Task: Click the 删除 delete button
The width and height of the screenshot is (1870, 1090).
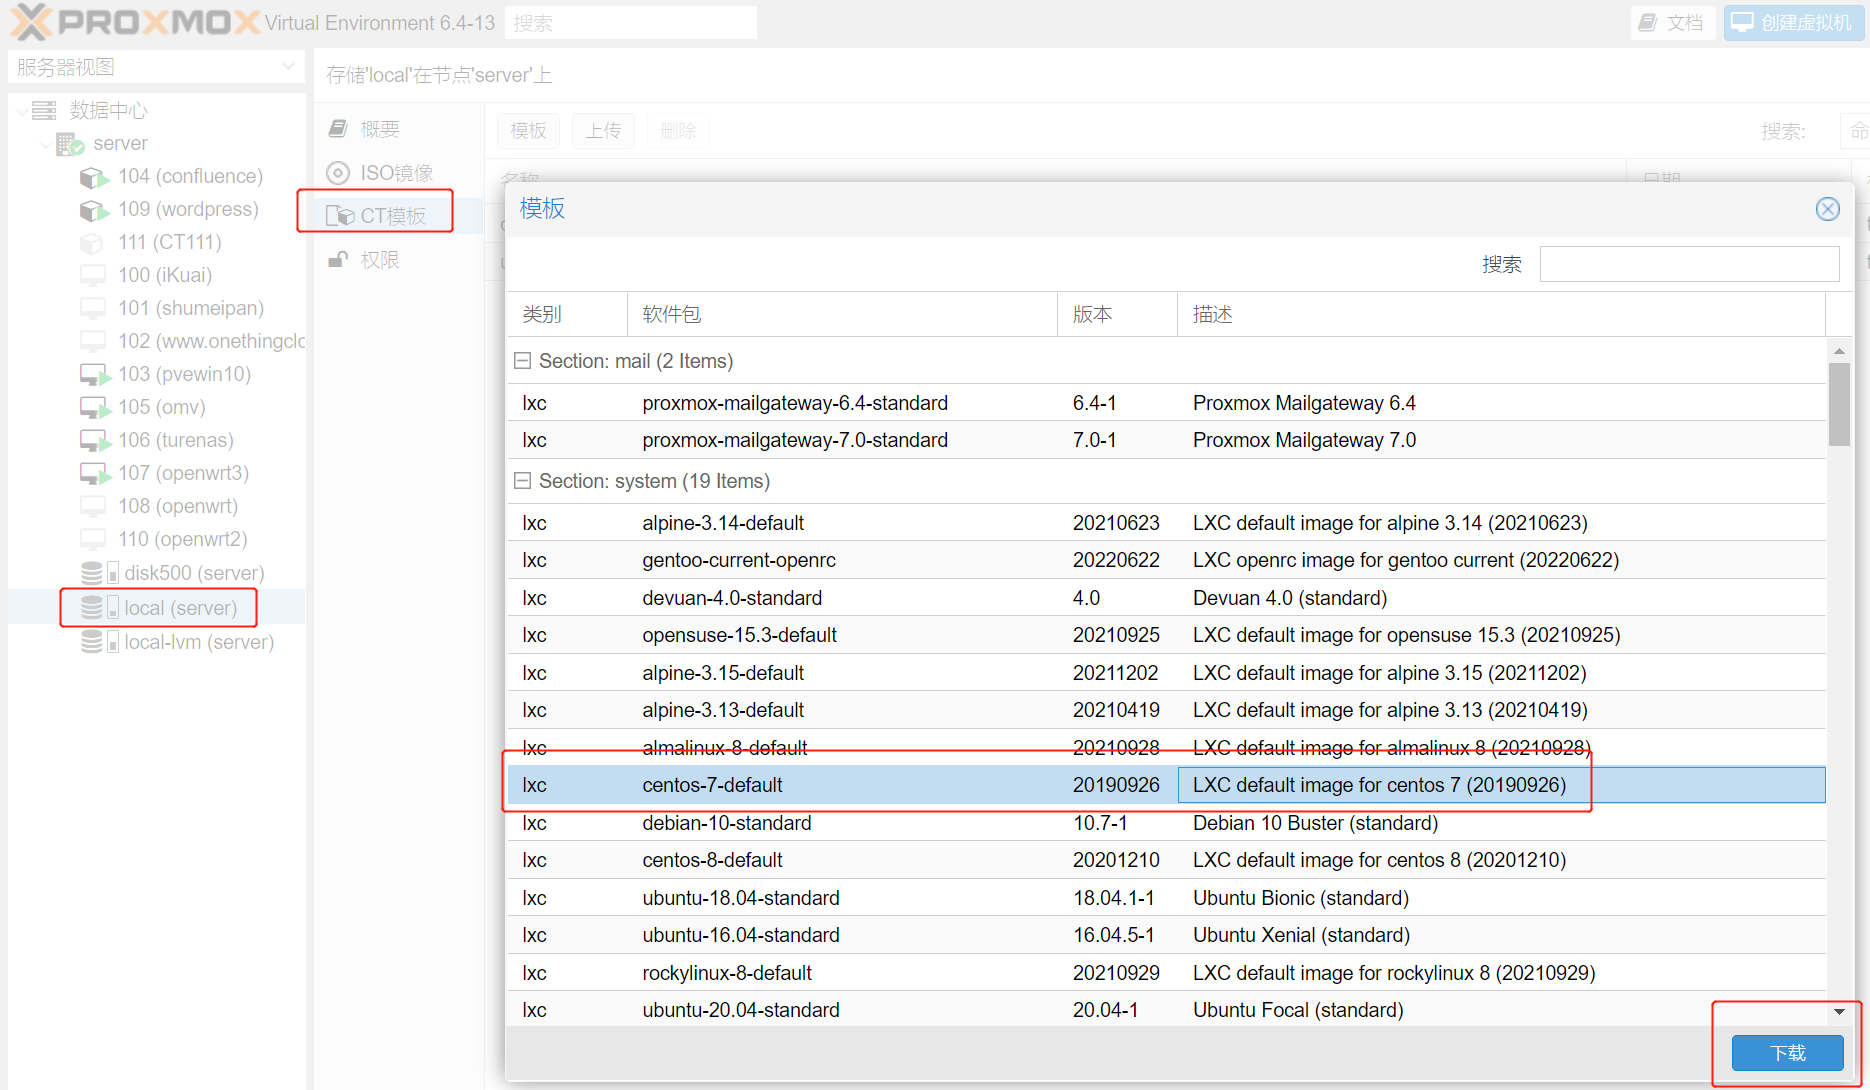Action: tap(678, 131)
